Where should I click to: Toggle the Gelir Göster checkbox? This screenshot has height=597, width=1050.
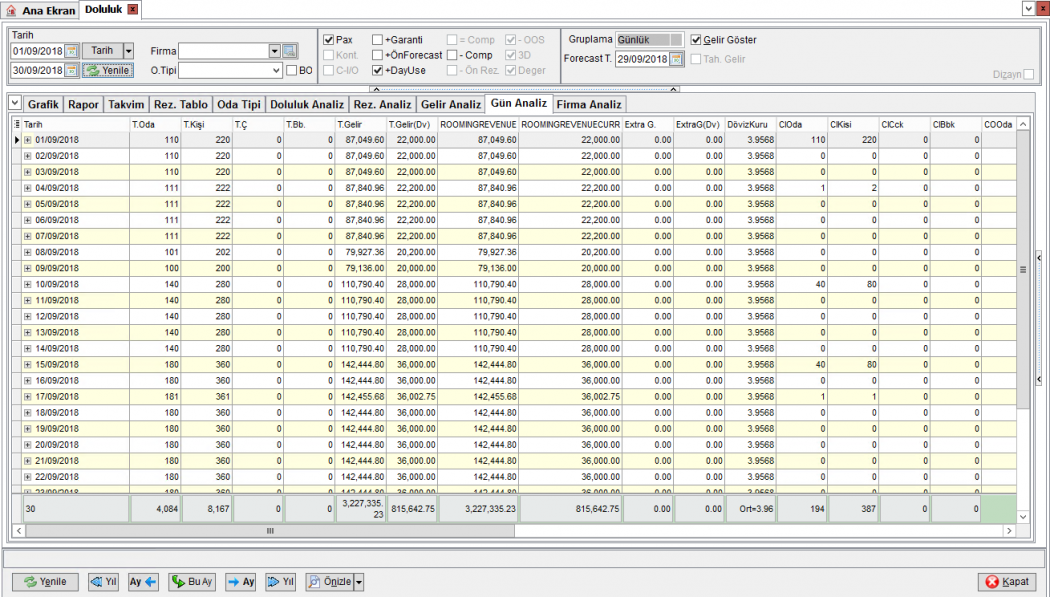[x=696, y=40]
